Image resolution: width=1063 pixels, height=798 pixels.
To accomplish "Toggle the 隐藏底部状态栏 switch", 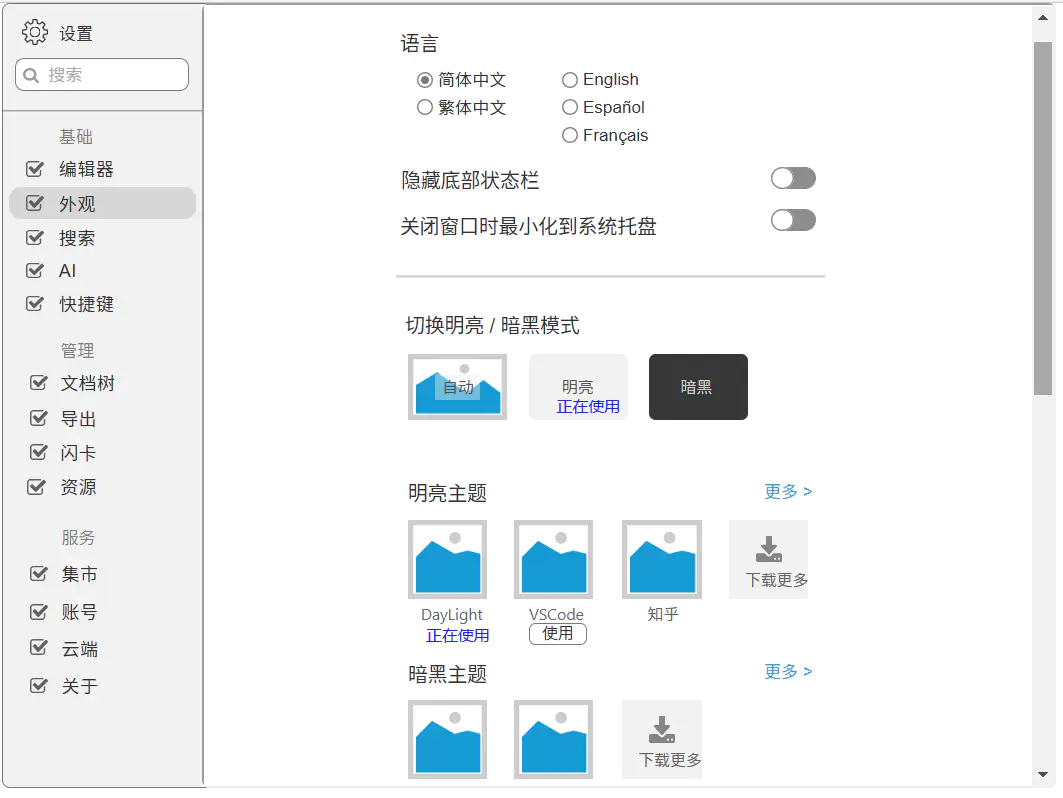I will point(793,179).
